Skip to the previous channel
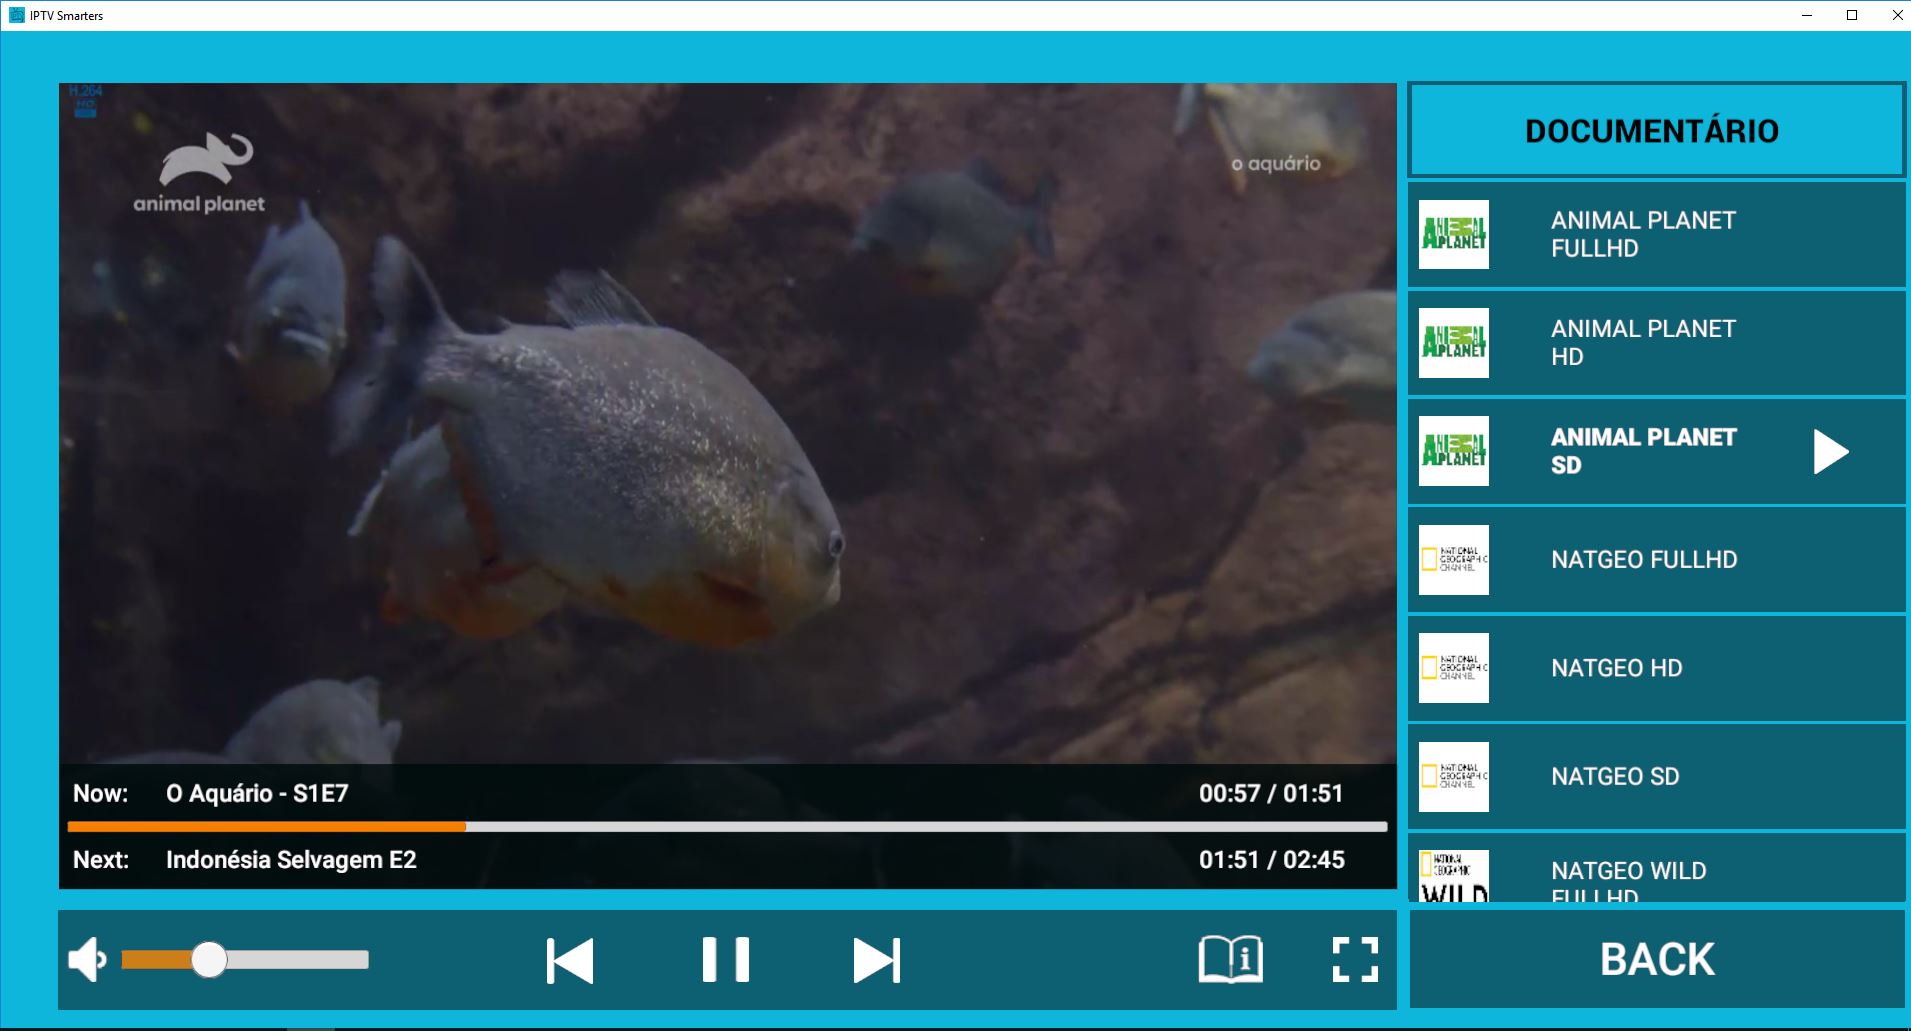Image resolution: width=1911 pixels, height=1031 pixels. (570, 960)
